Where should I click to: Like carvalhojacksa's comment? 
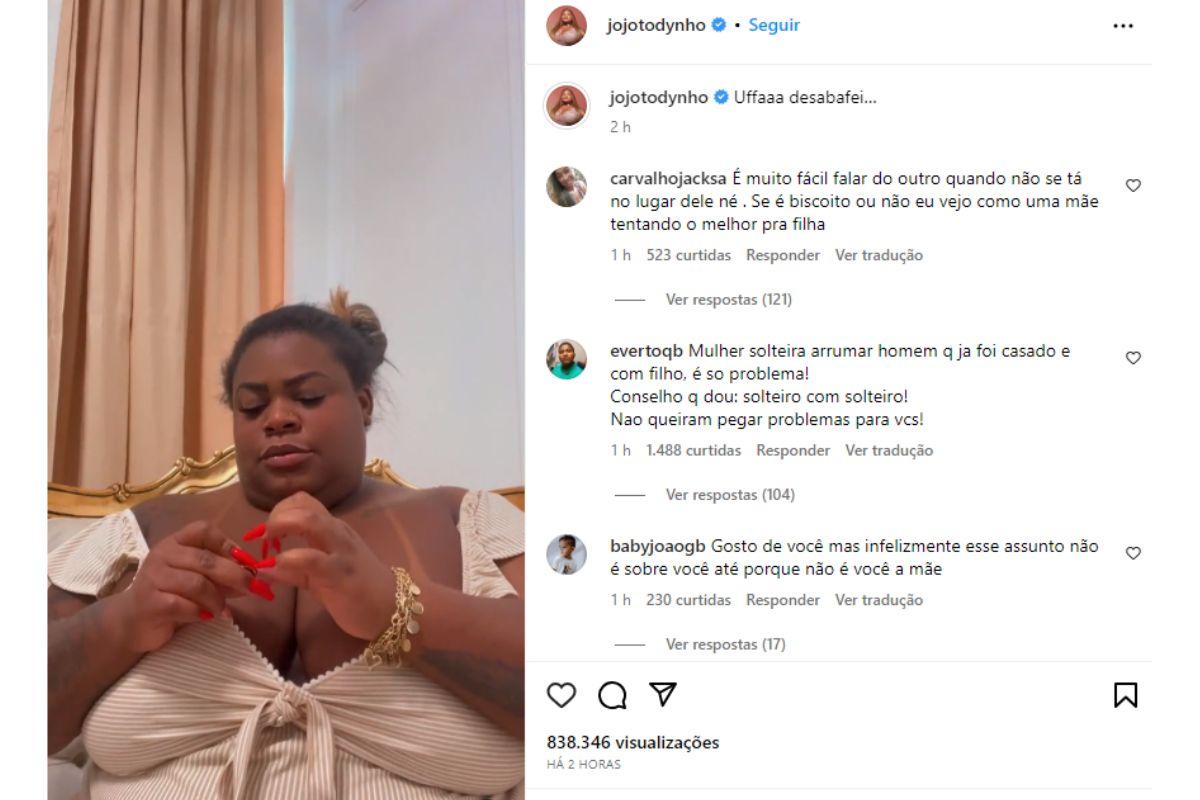point(1133,186)
